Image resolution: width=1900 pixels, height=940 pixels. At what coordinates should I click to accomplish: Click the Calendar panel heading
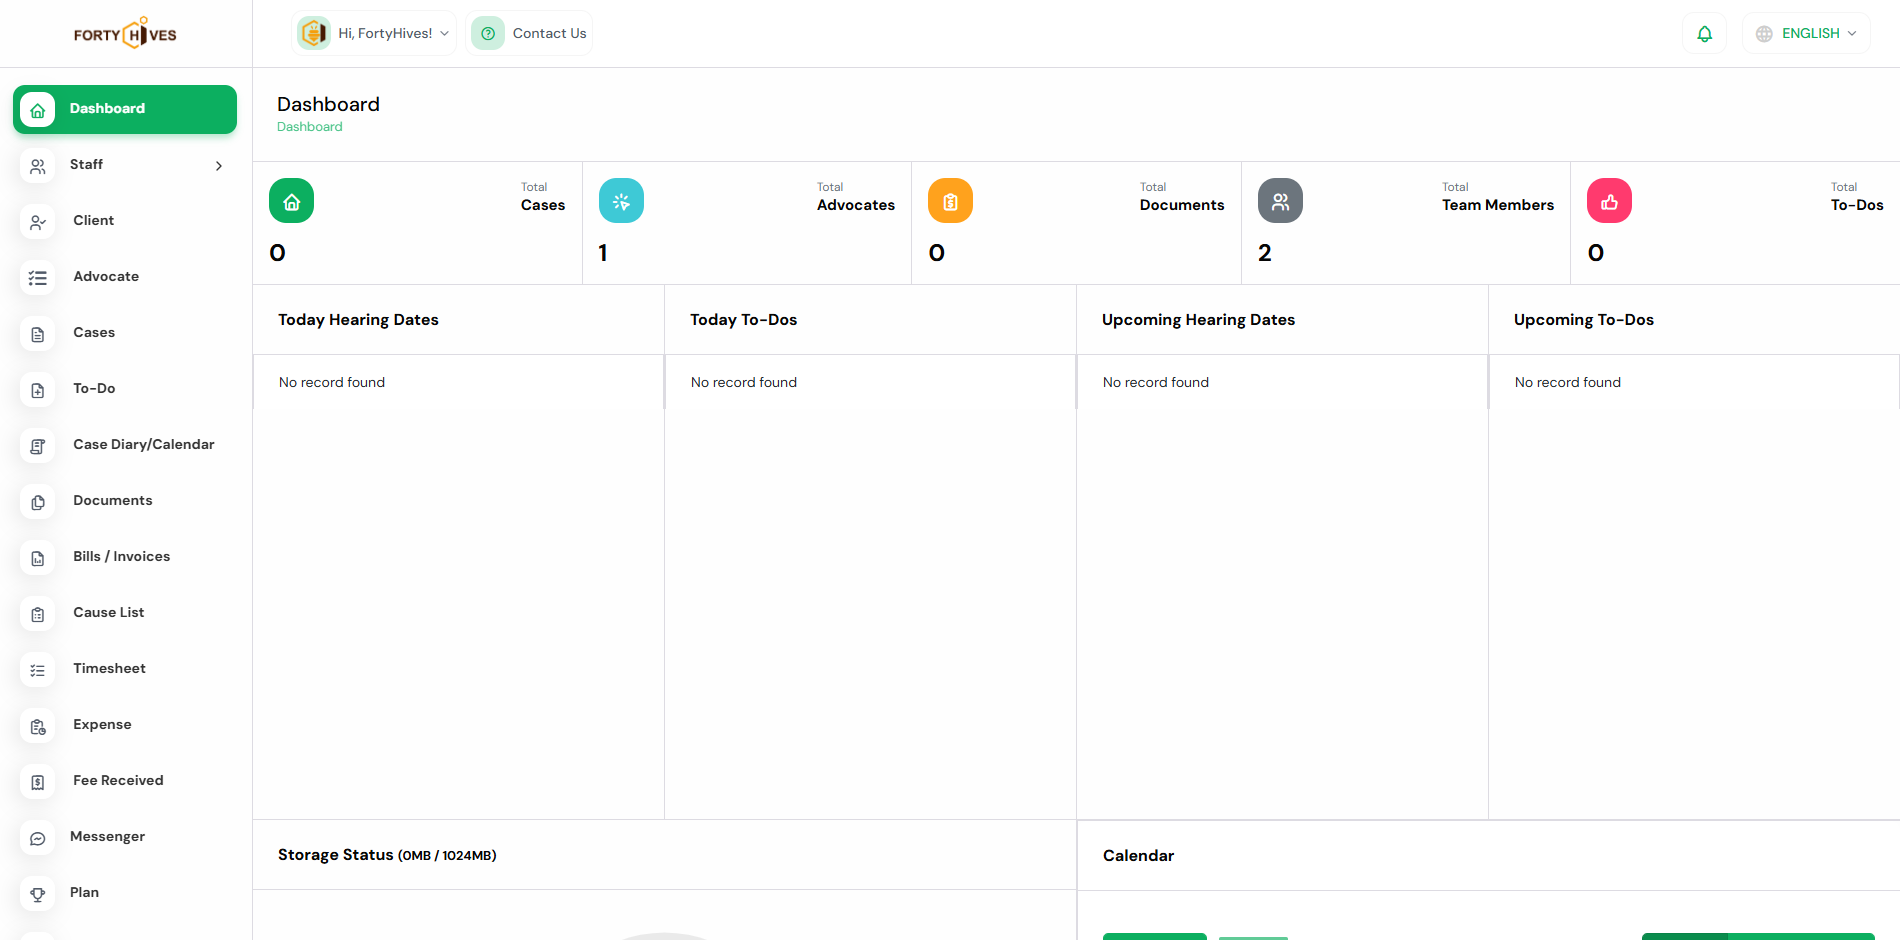(x=1138, y=856)
